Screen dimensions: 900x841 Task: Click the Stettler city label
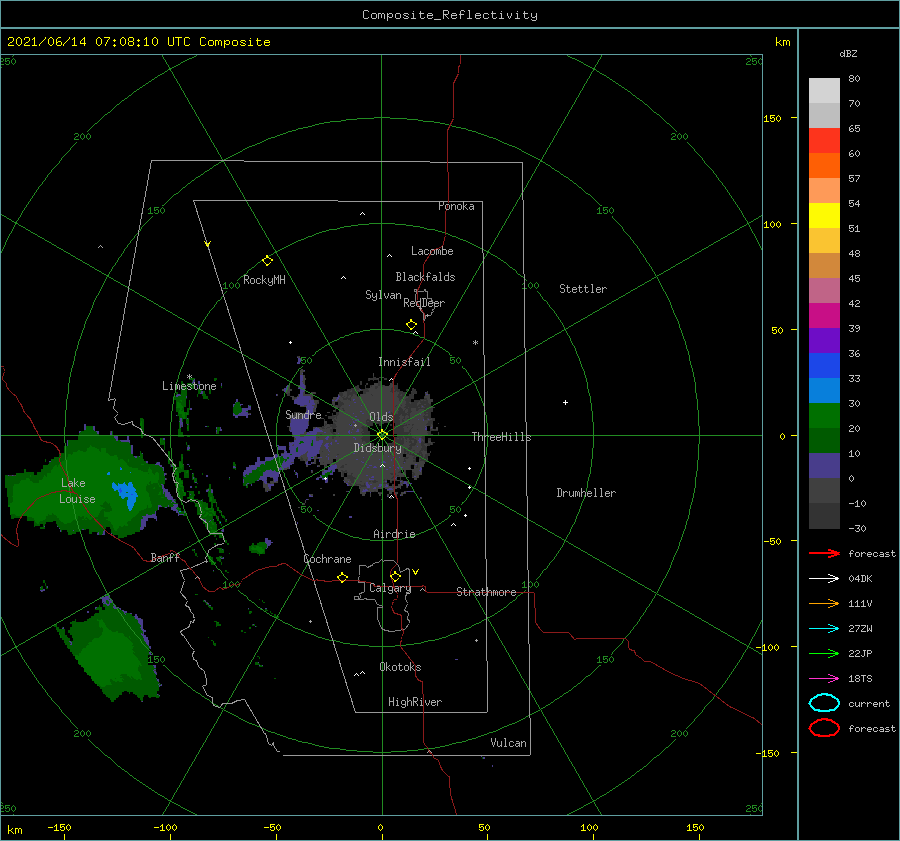583,289
